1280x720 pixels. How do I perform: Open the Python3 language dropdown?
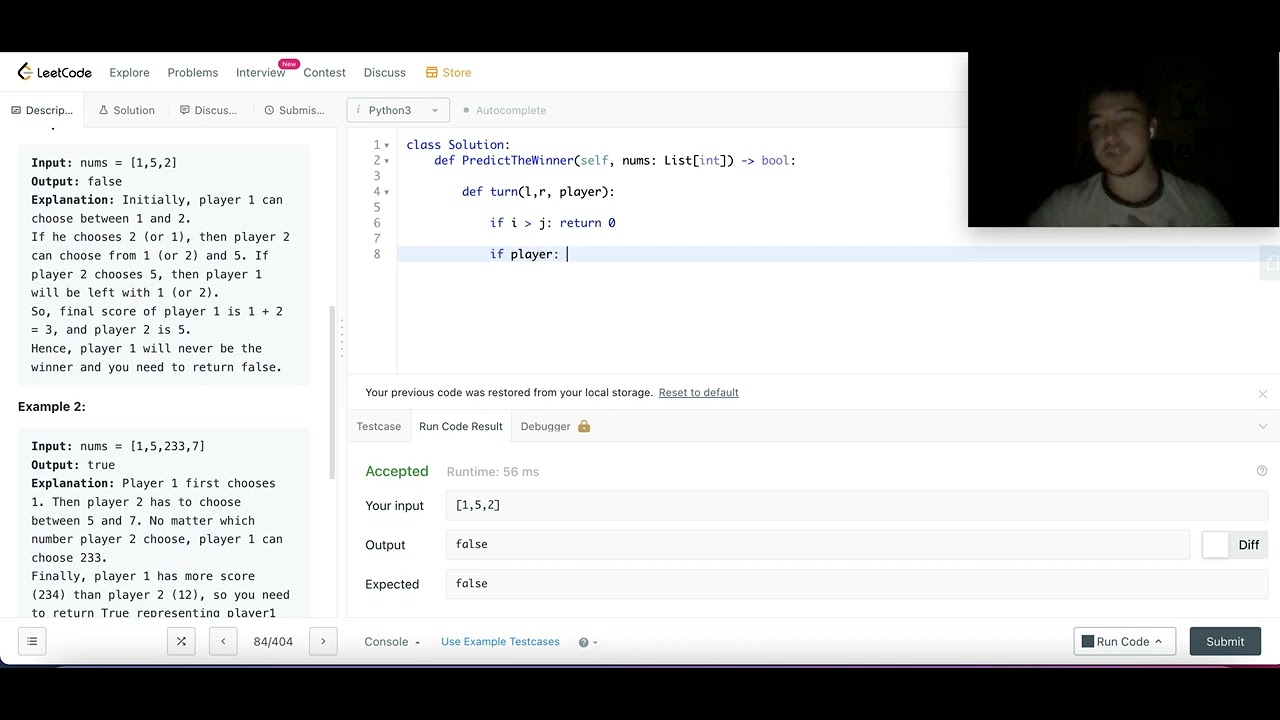tap(397, 110)
